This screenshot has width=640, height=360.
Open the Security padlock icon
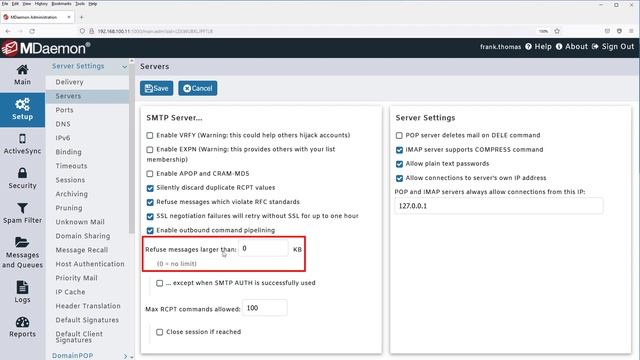click(22, 173)
